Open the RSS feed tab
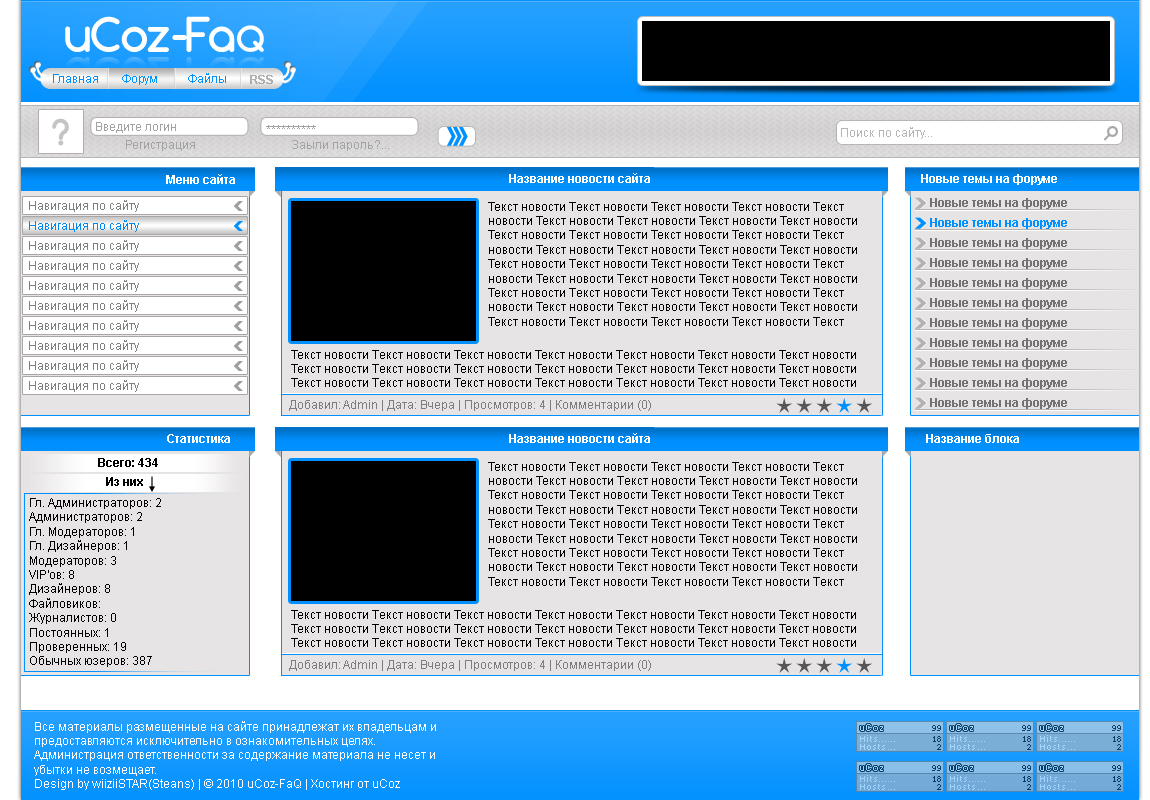The width and height of the screenshot is (1150, 800). [x=261, y=80]
